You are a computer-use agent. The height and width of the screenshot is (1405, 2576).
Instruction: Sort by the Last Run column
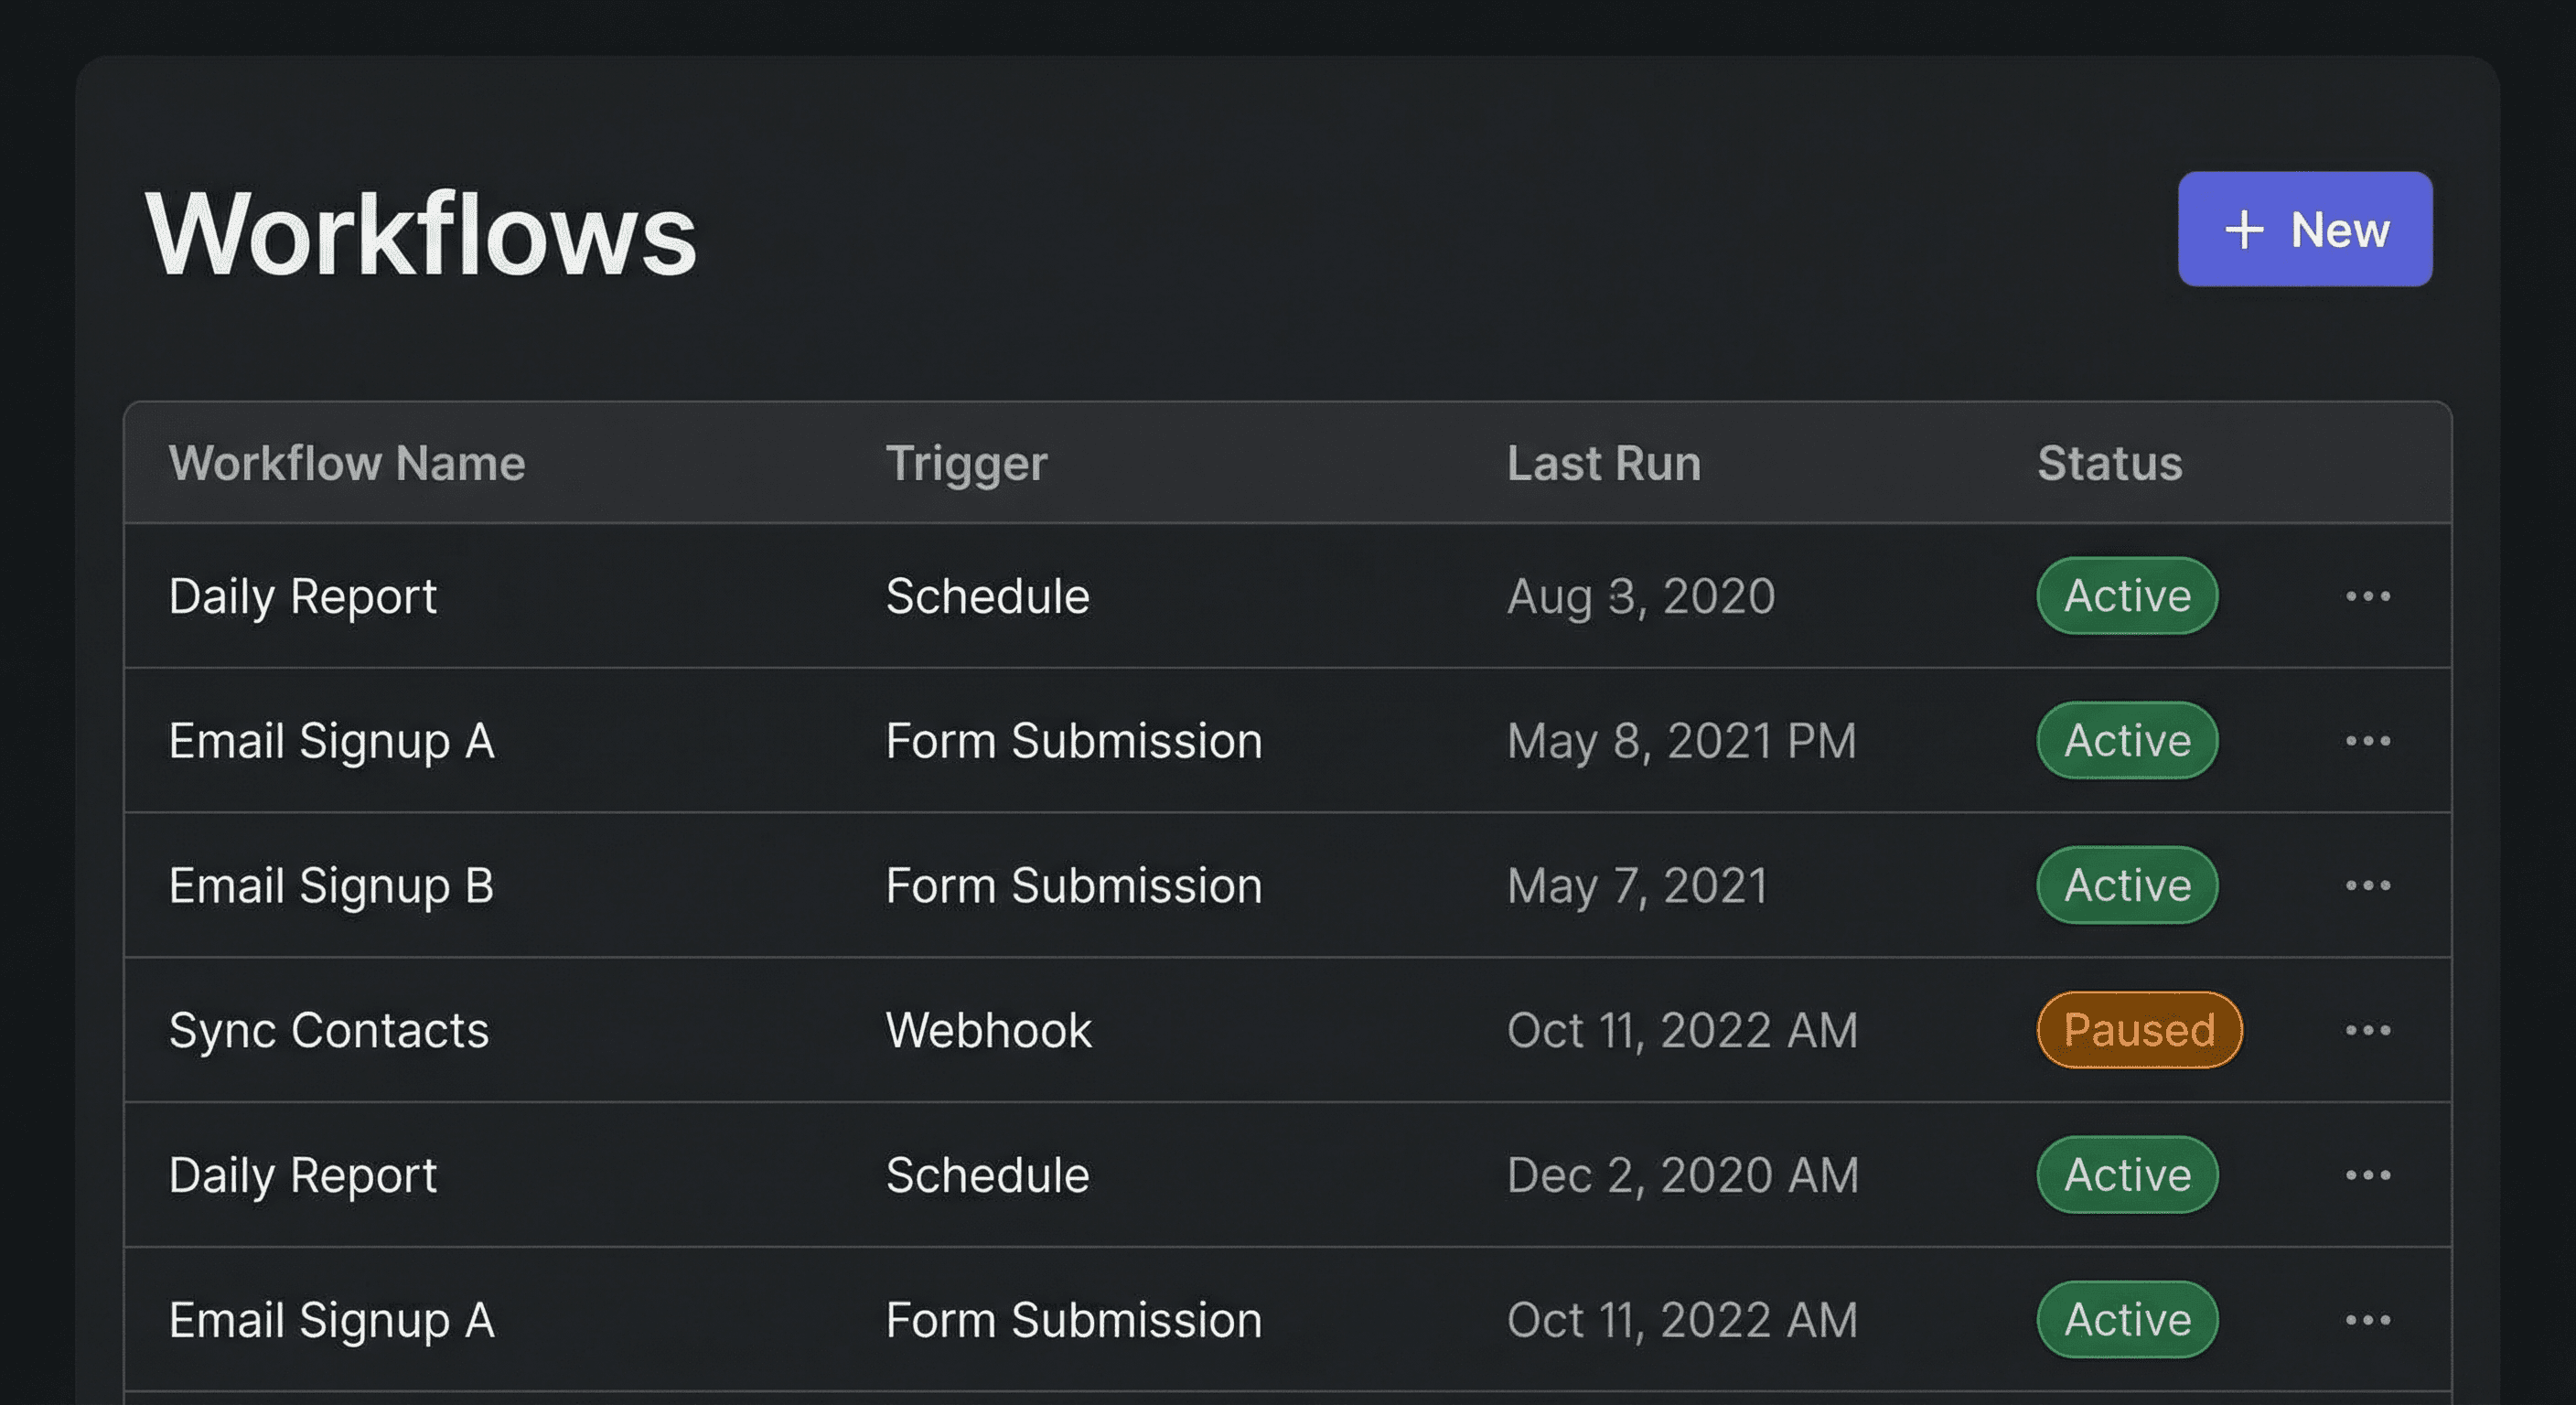click(x=1602, y=462)
